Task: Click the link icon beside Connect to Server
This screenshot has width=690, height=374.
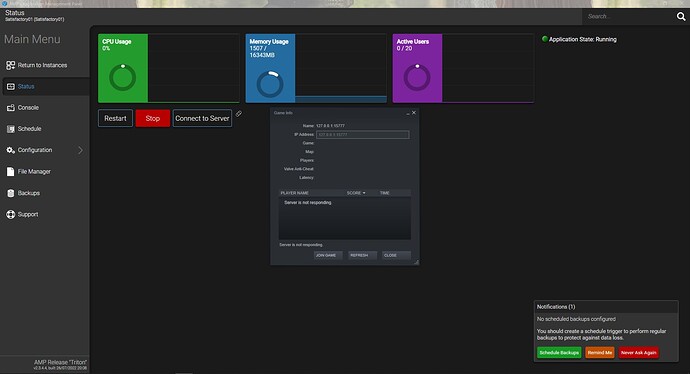Action: (x=239, y=114)
